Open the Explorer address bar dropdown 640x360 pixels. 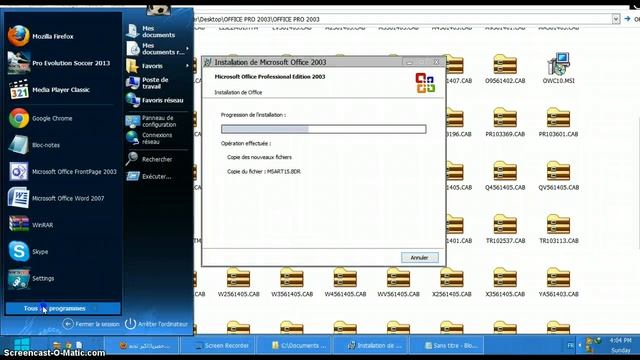pos(616,19)
